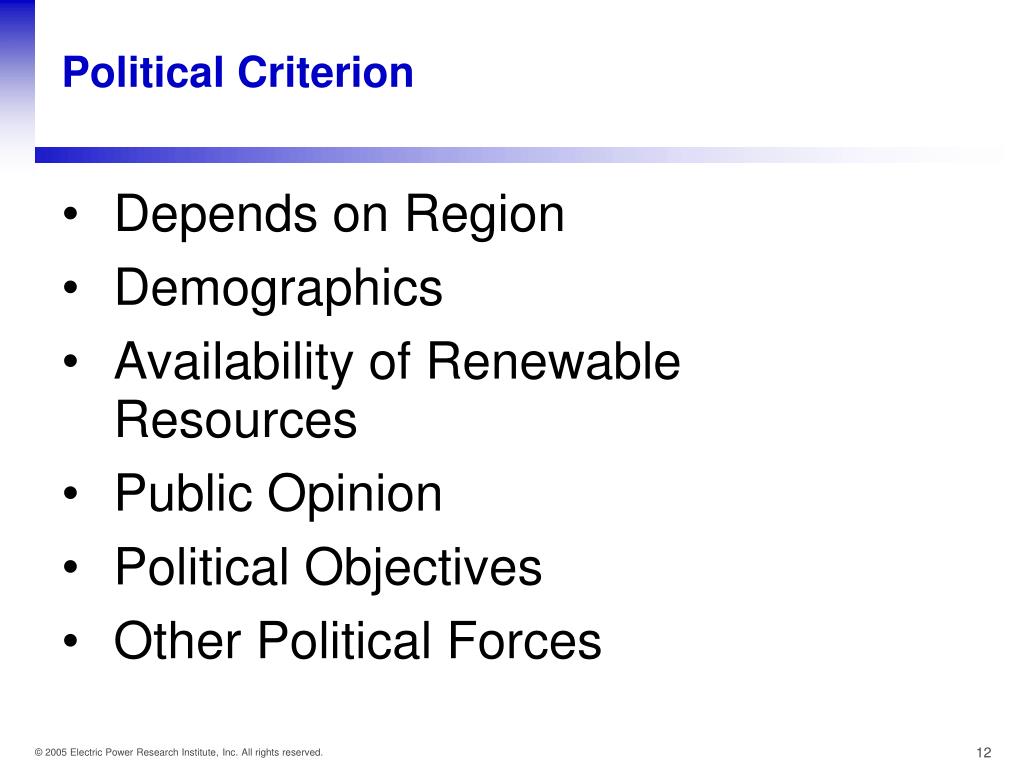Click slide number 12 in footer
Screen dimensions: 1024x768
tap(984, 752)
